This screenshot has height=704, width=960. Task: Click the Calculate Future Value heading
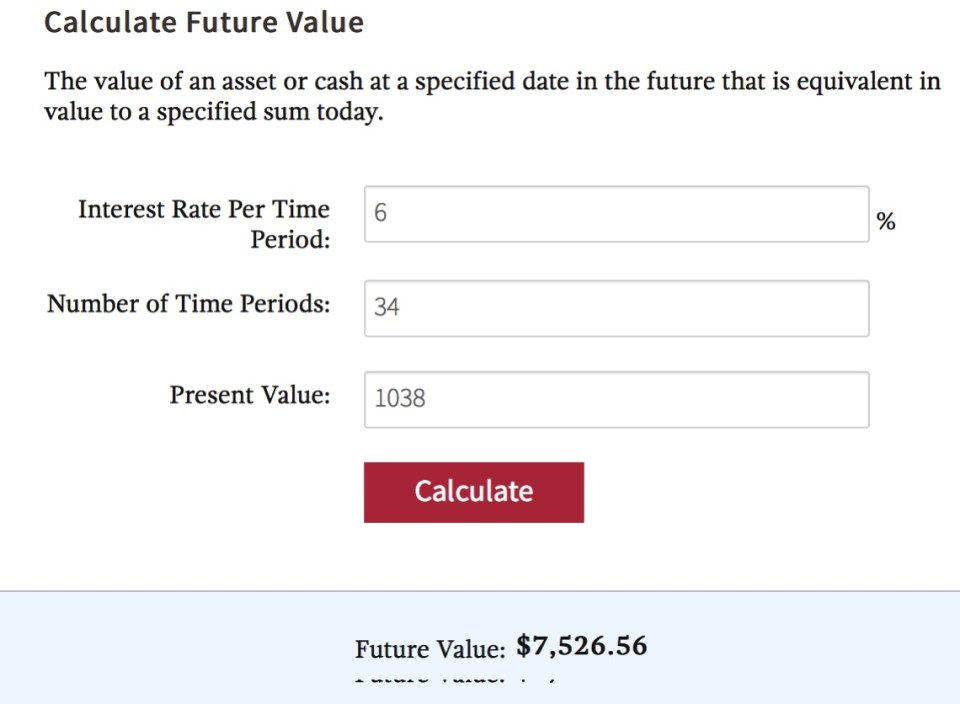coord(203,22)
